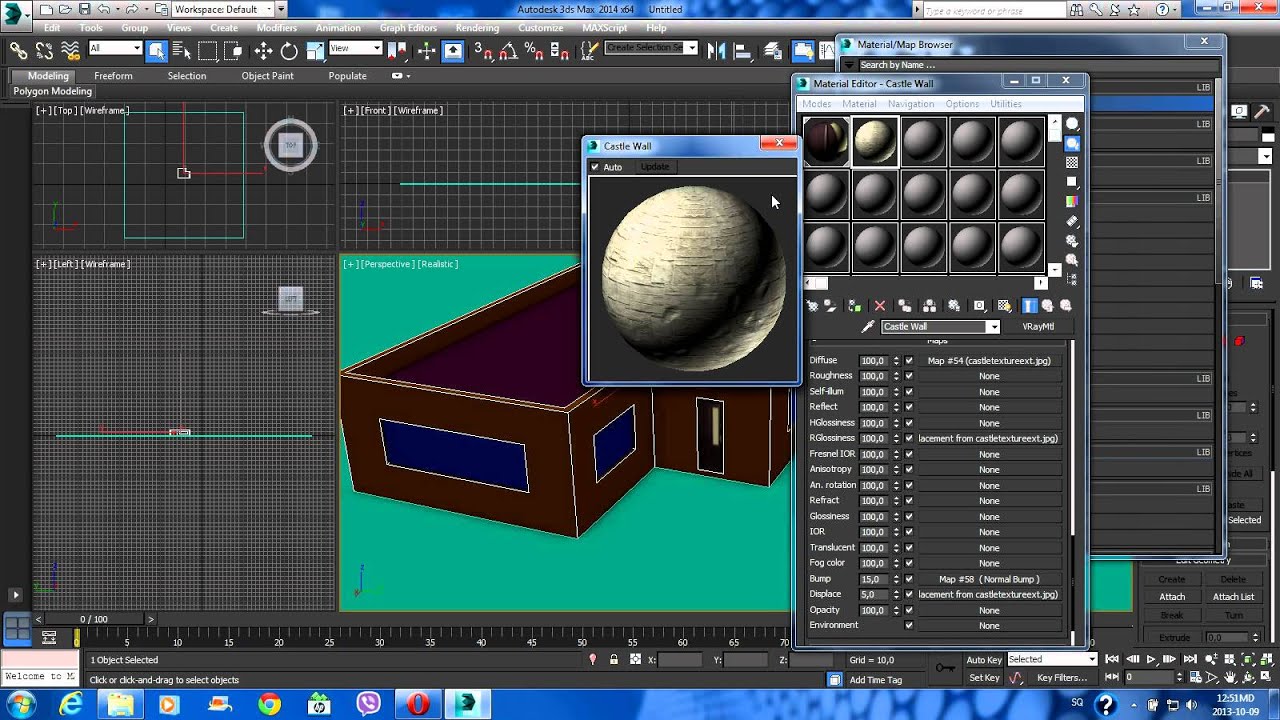
Task: Choose the Select and Rotate tool
Action: pyautogui.click(x=289, y=50)
